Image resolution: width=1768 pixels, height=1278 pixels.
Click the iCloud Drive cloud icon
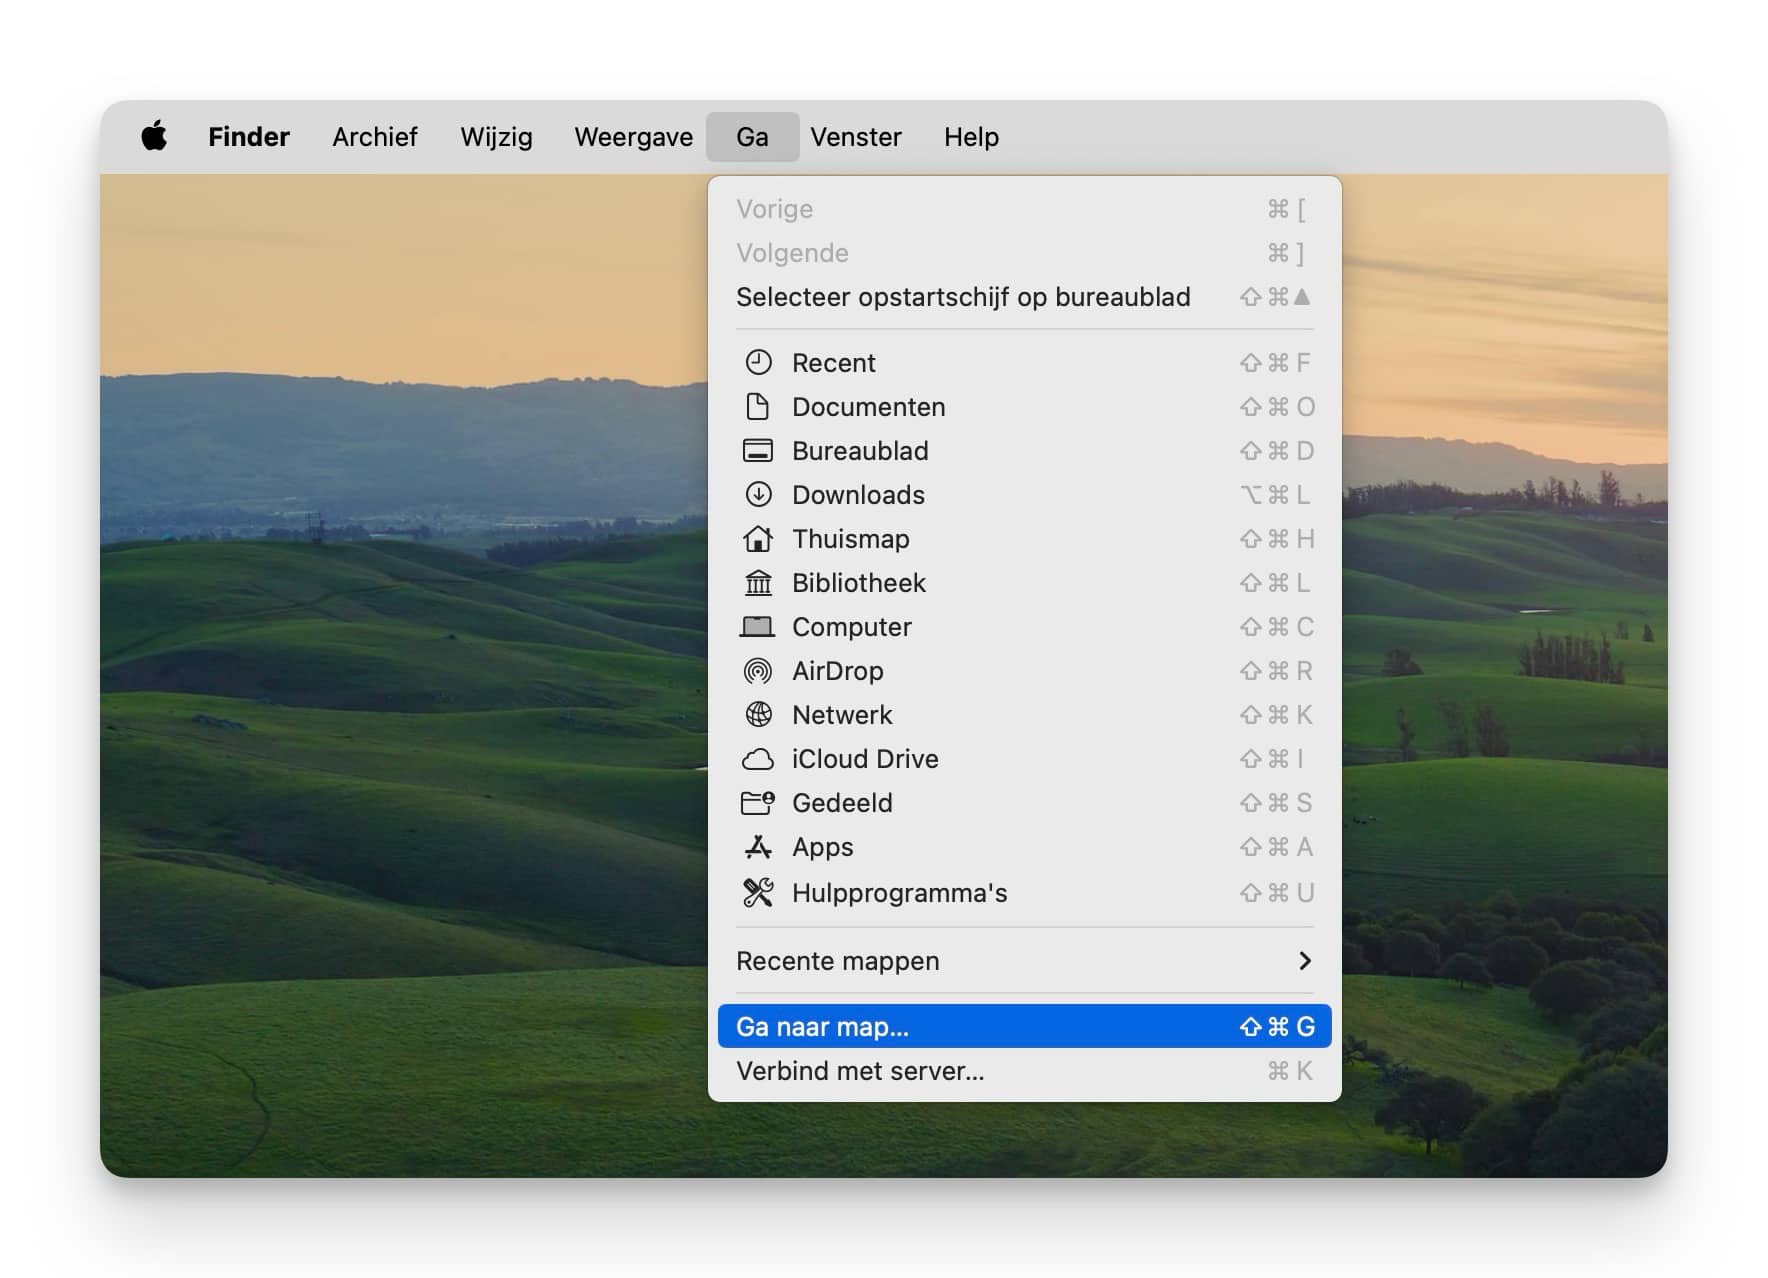(758, 759)
